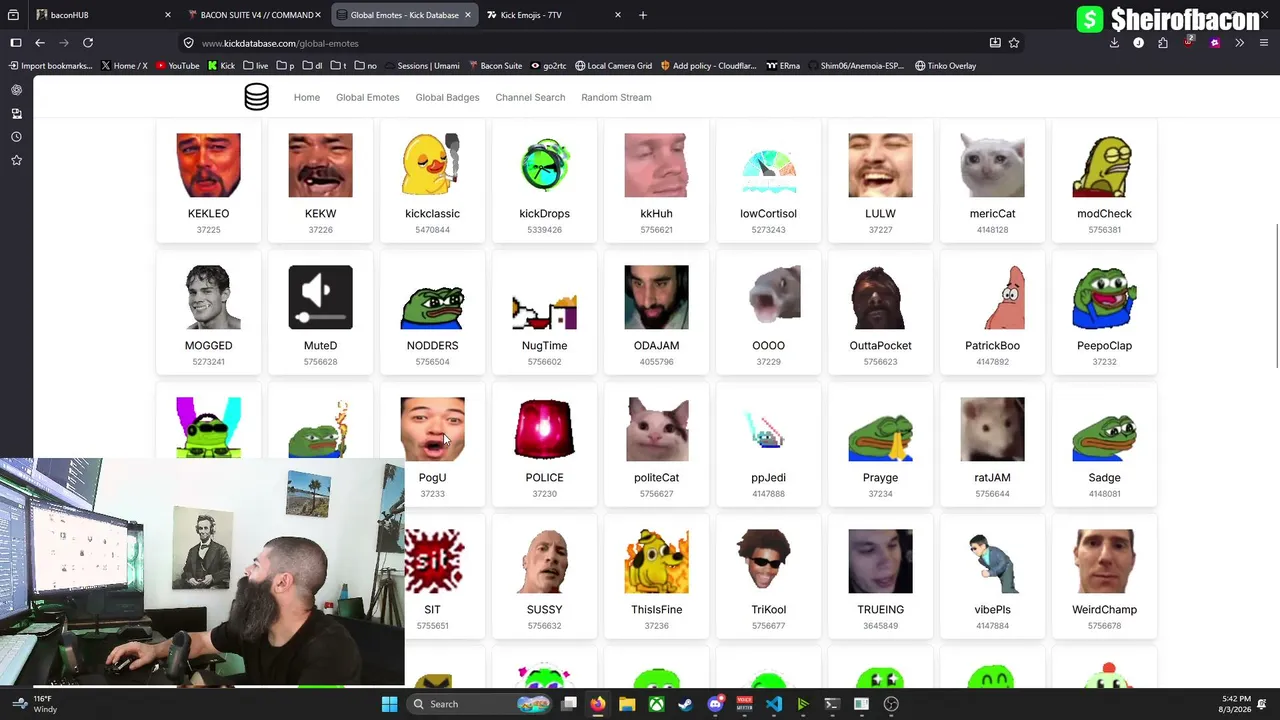Open the browser downloads icon

coord(1114,43)
